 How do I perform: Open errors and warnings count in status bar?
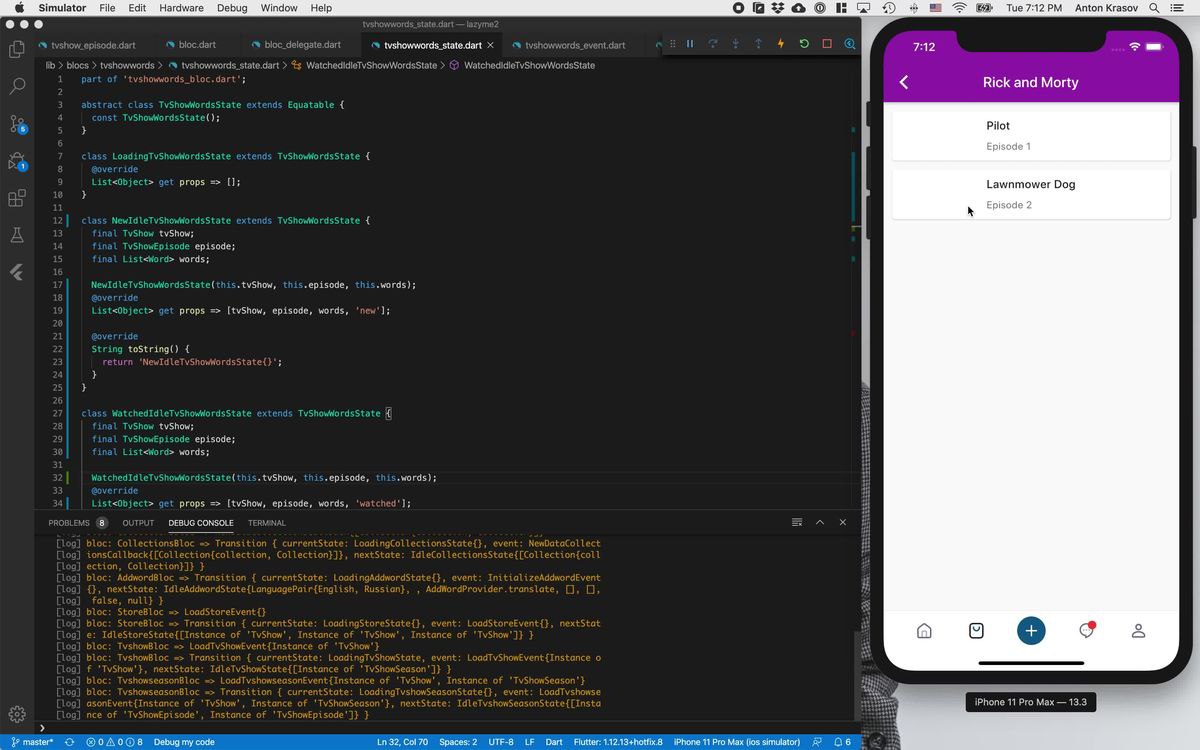point(114,742)
